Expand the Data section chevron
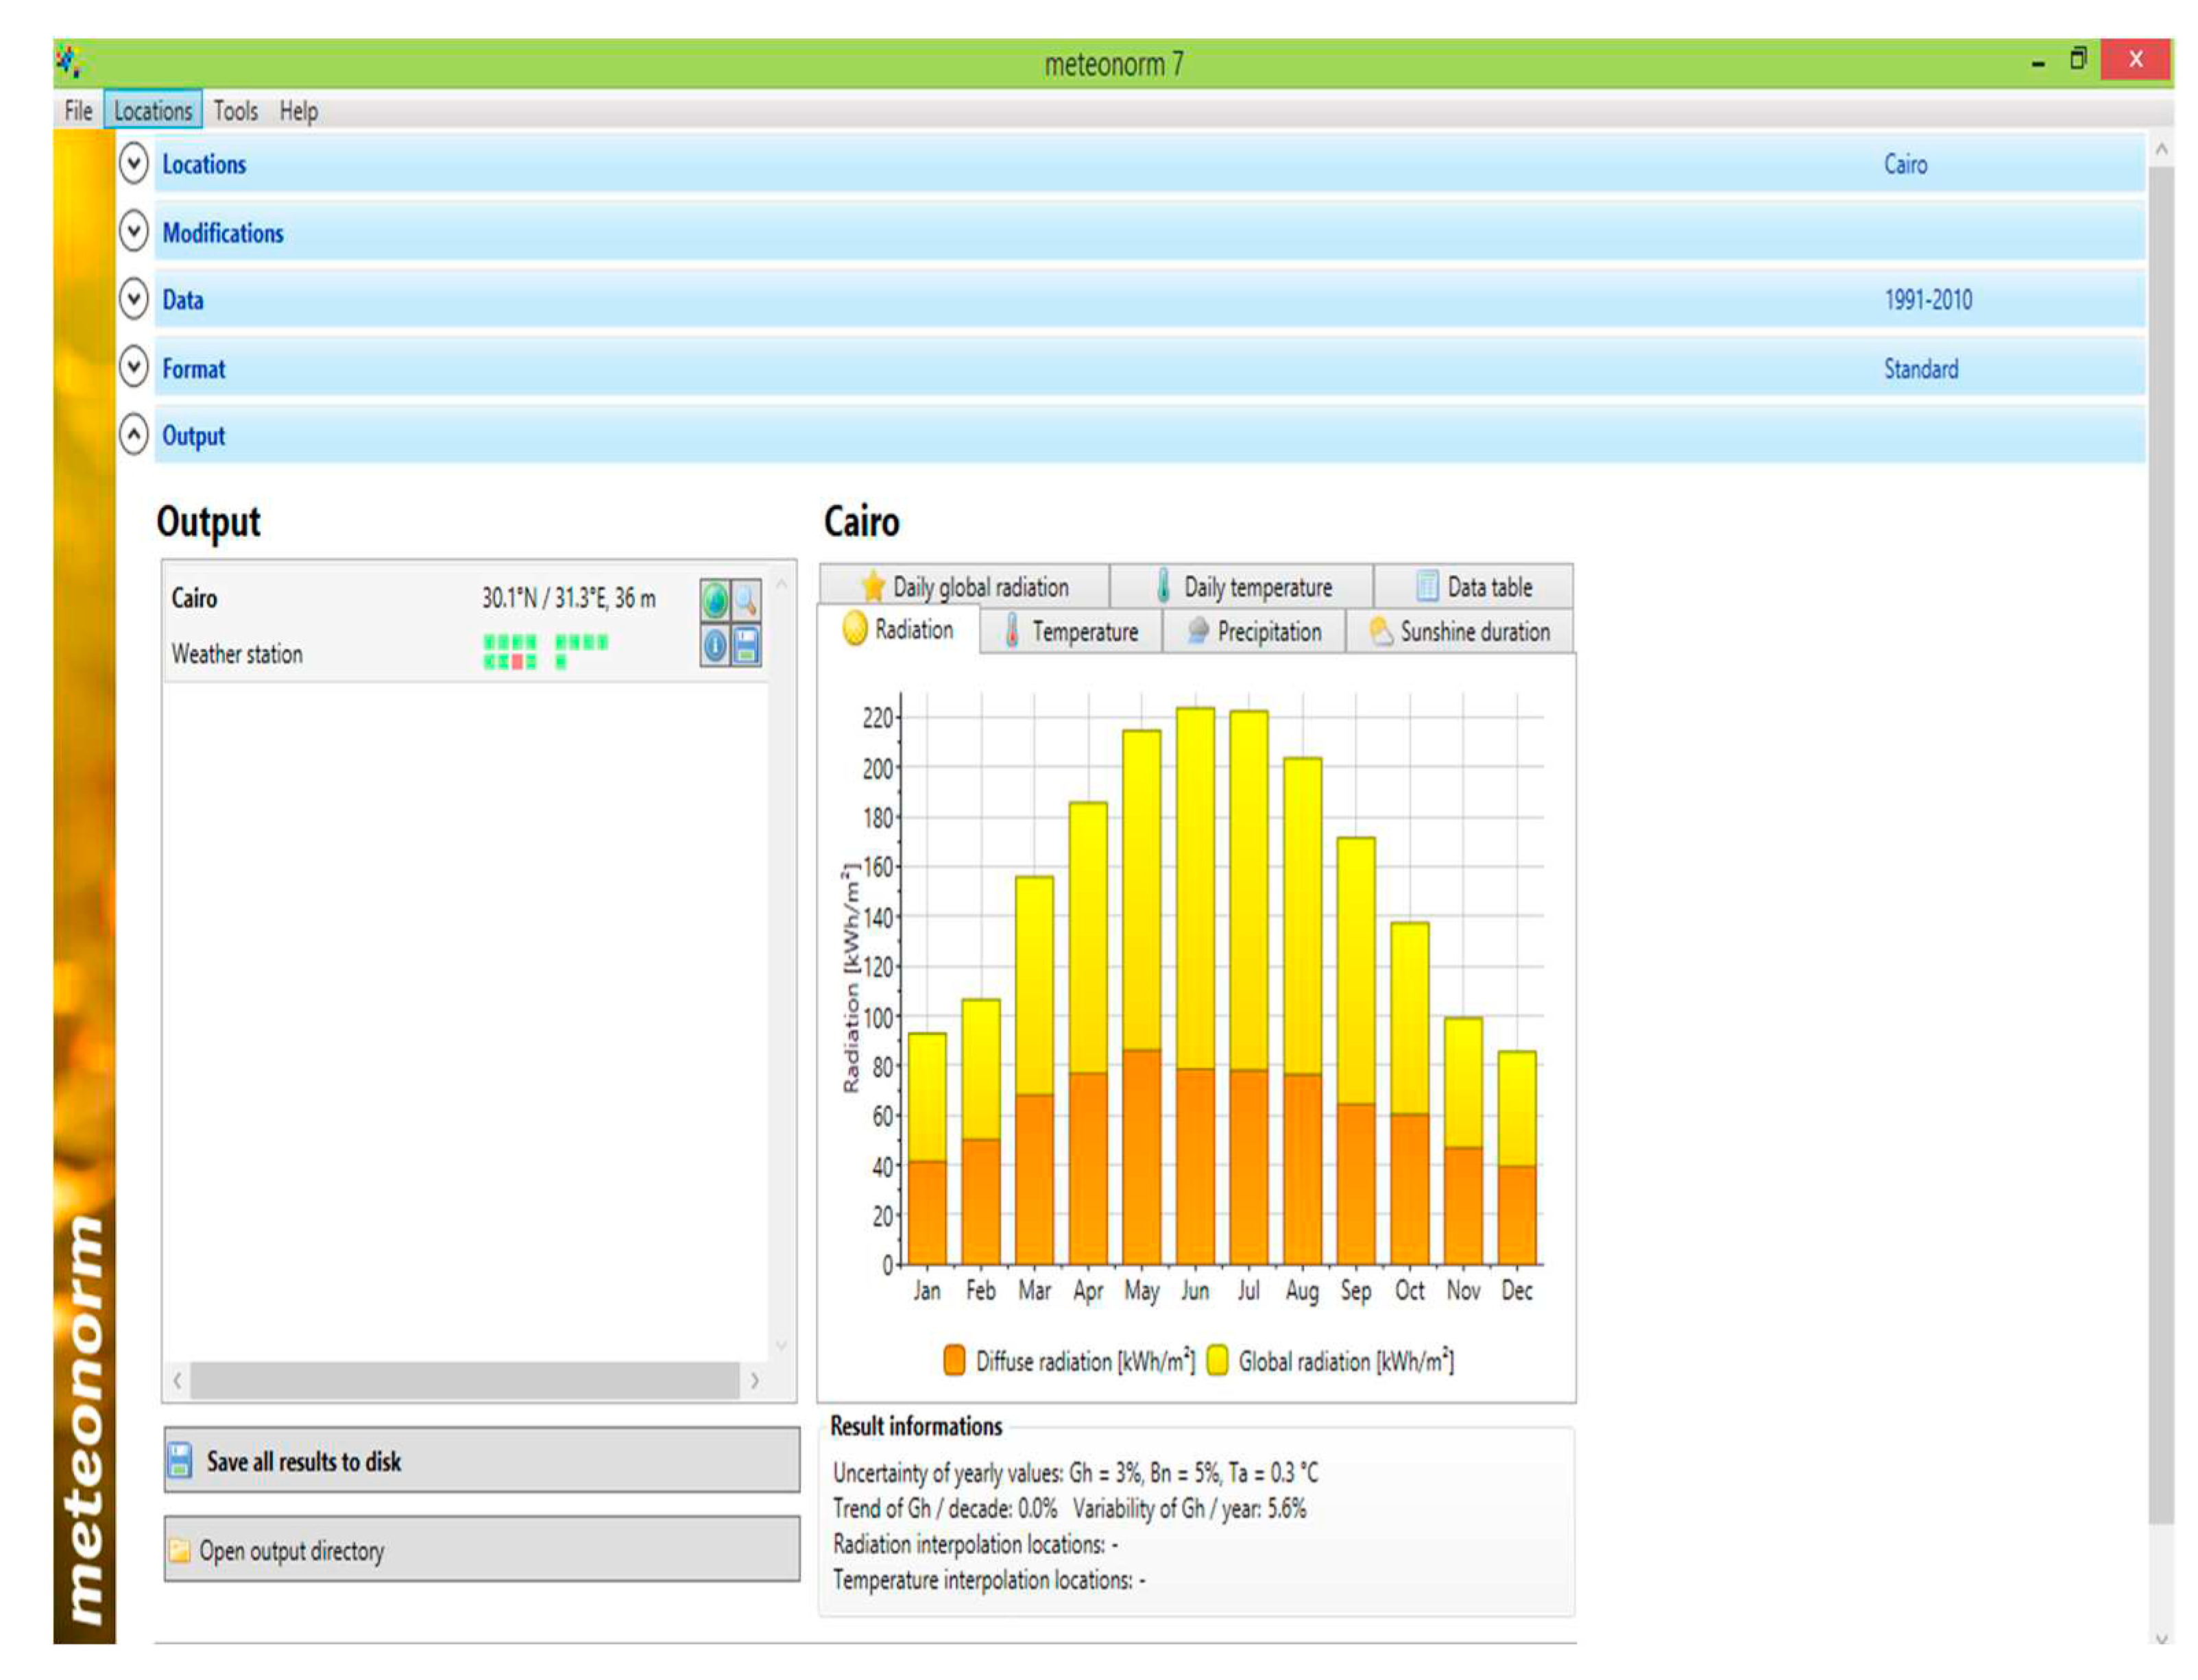2198x1680 pixels. click(133, 298)
